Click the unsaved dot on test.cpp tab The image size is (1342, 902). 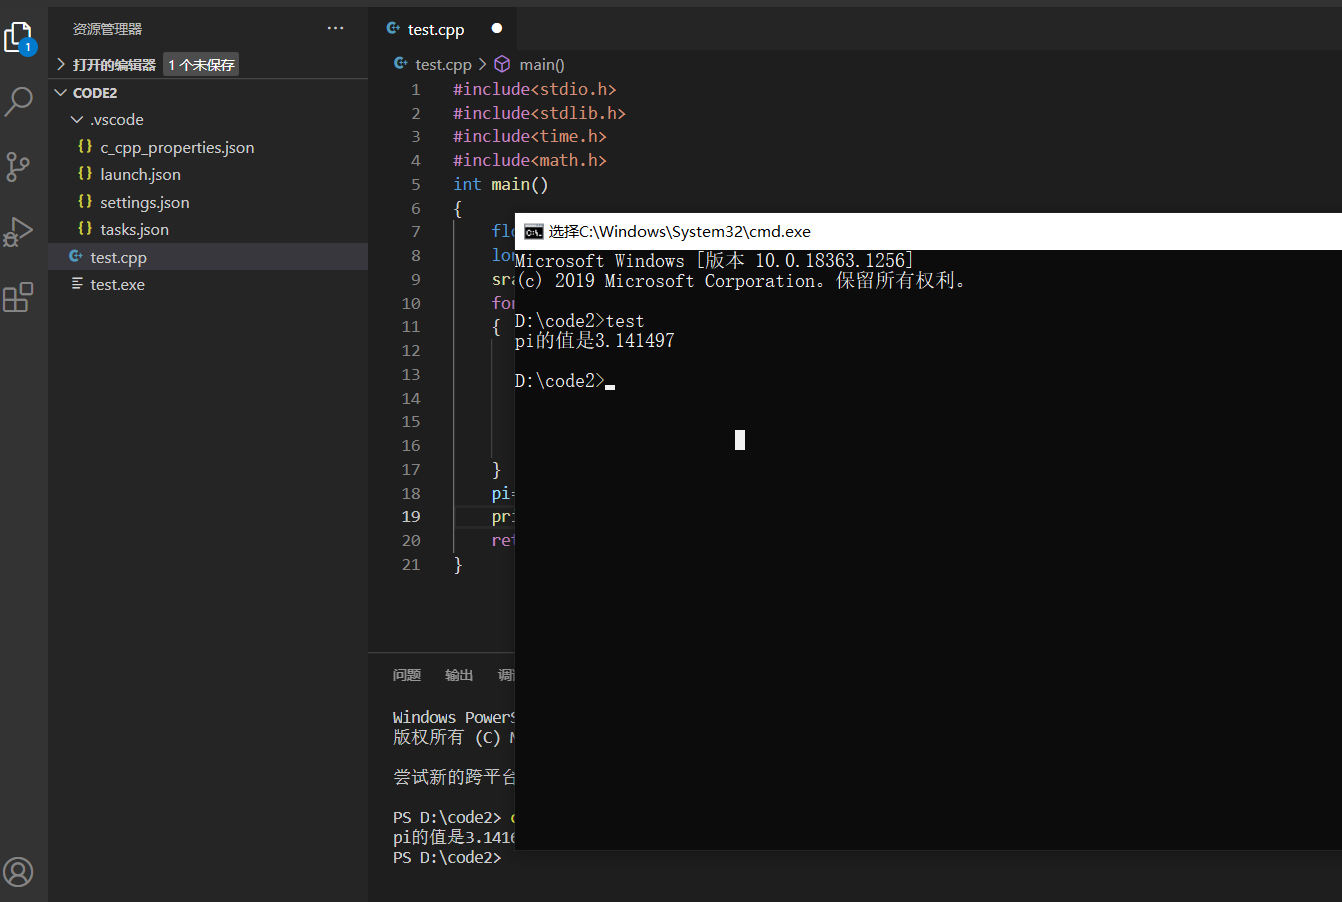(497, 28)
